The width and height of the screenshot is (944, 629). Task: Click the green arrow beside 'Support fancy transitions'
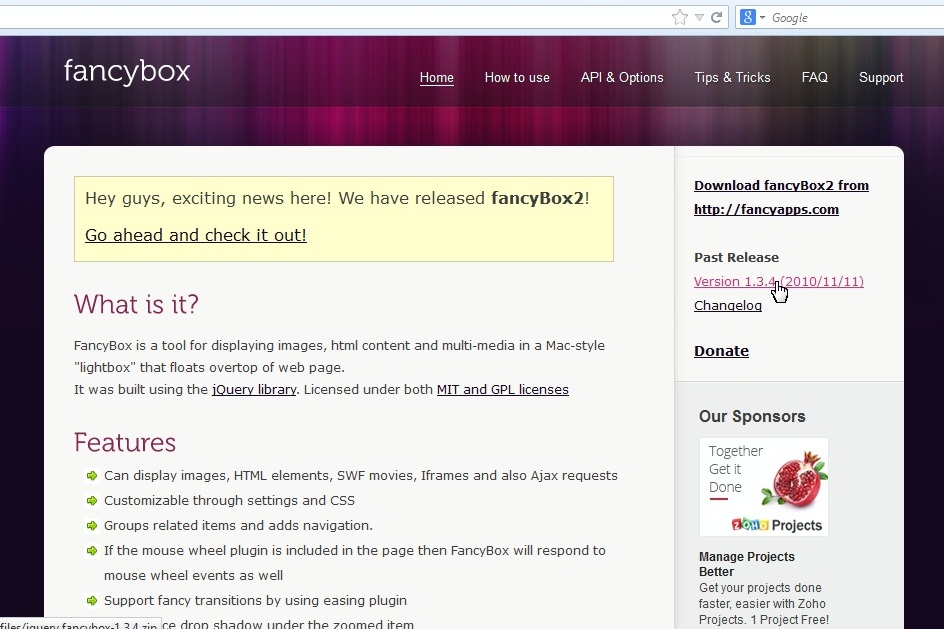[x=91, y=601]
